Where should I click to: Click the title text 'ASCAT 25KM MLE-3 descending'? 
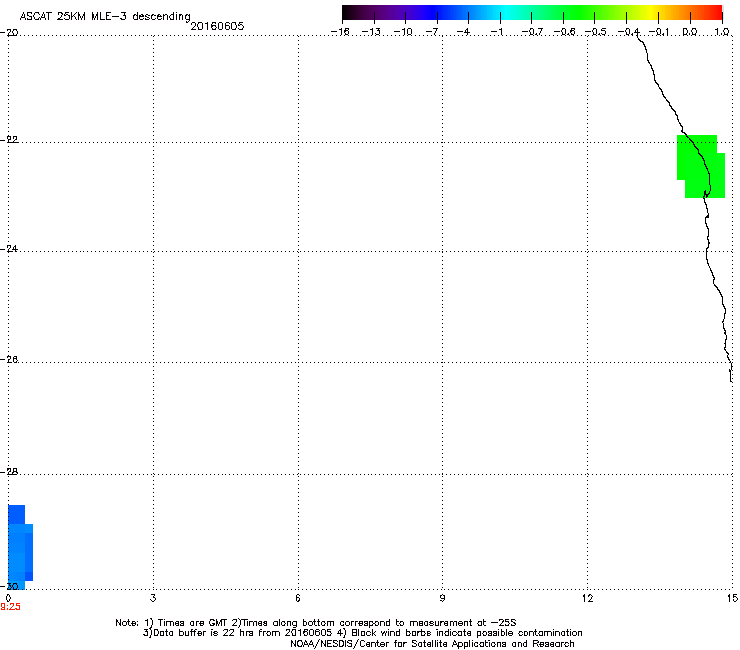[x=105, y=17]
